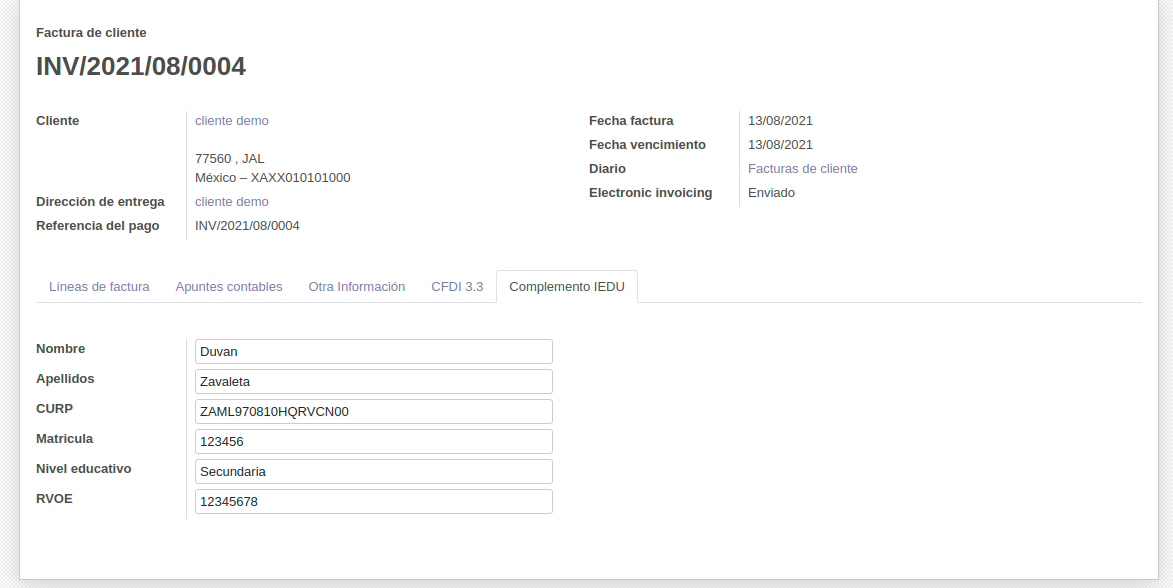The width and height of the screenshot is (1173, 588).
Task: Select the Matricula field with 123456
Action: (373, 442)
